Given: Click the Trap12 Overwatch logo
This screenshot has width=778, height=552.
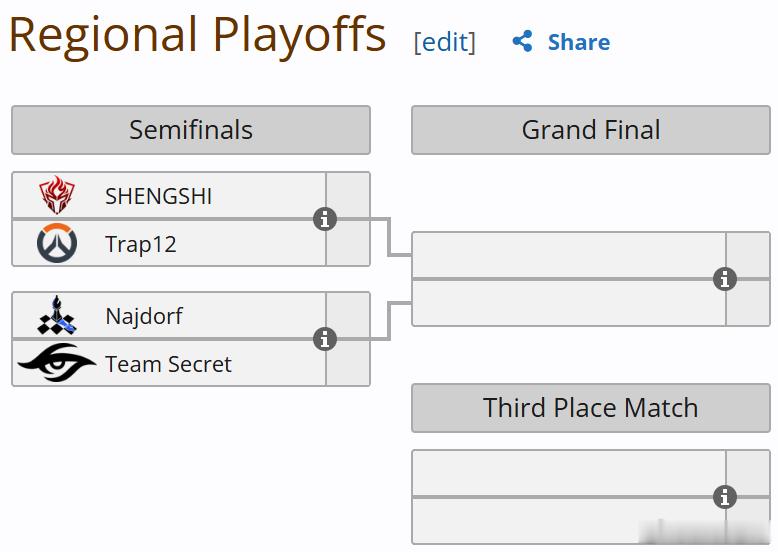Looking at the screenshot, I should point(57,243).
